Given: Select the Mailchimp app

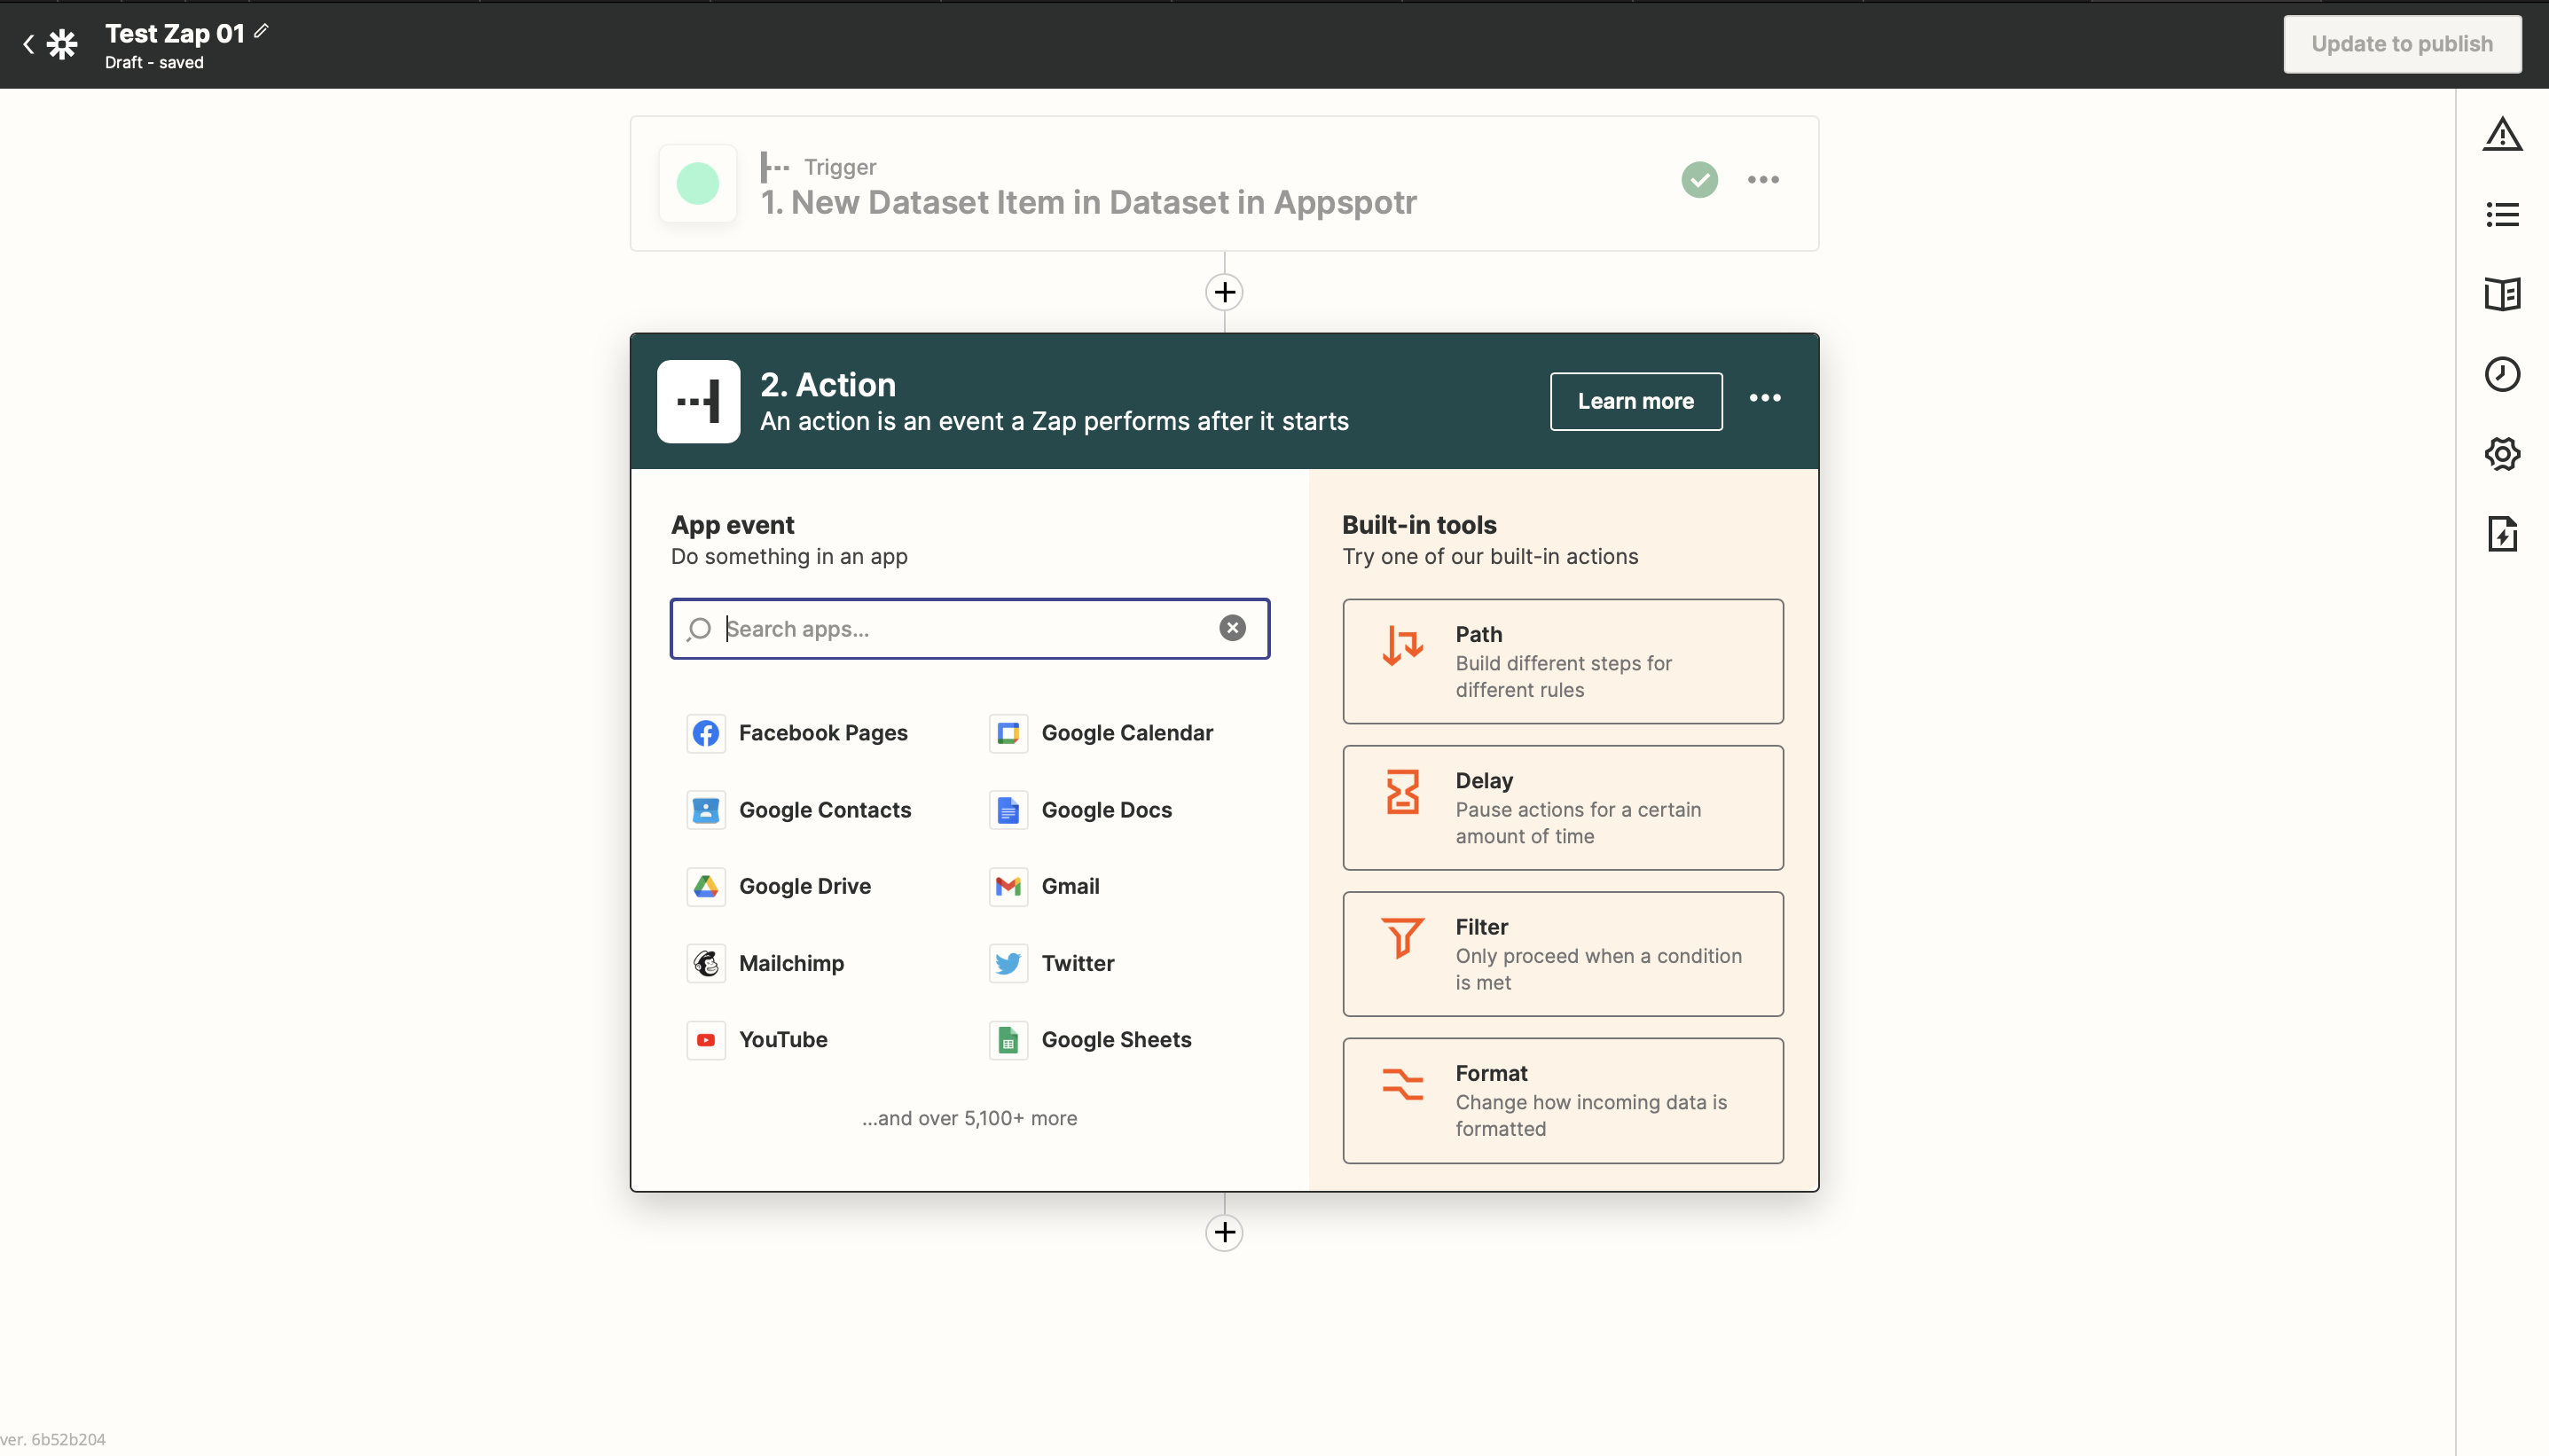Looking at the screenshot, I should 765,963.
